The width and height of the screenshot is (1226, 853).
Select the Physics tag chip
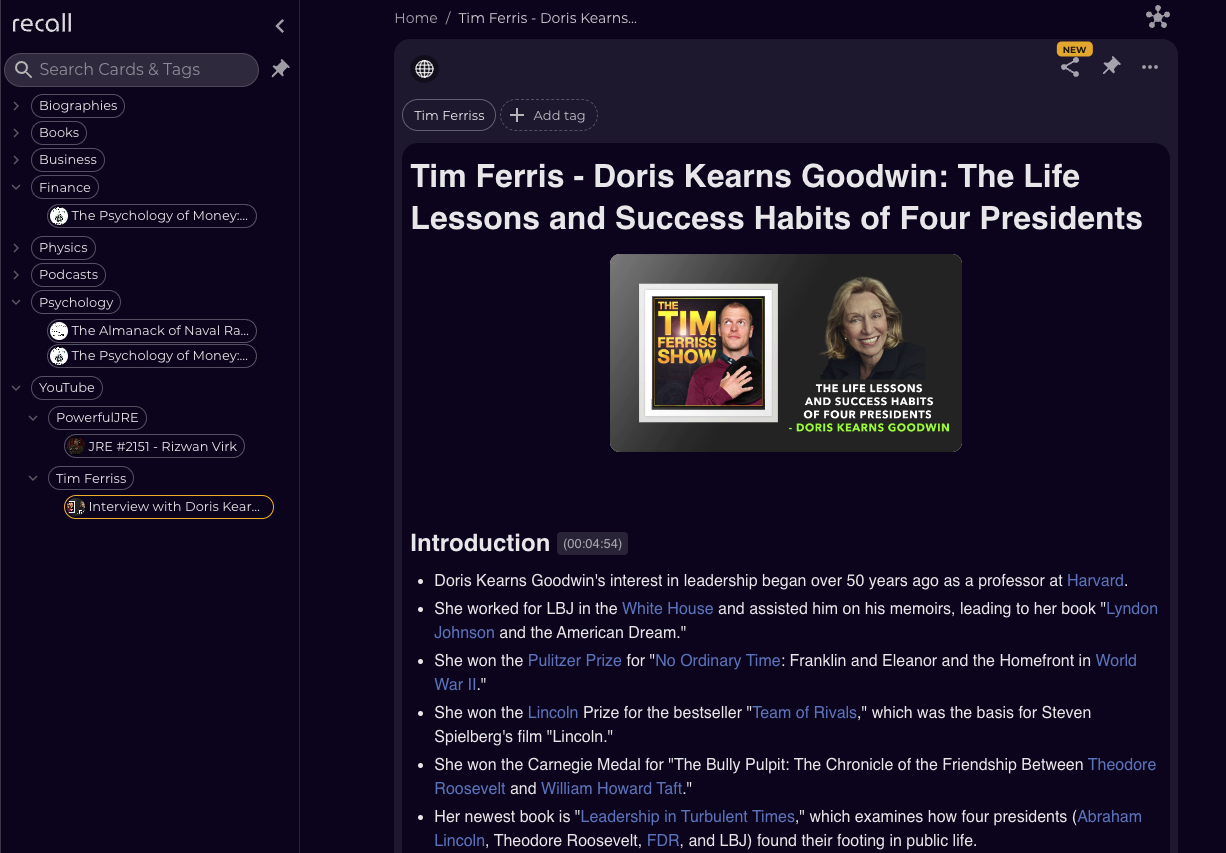pos(63,247)
